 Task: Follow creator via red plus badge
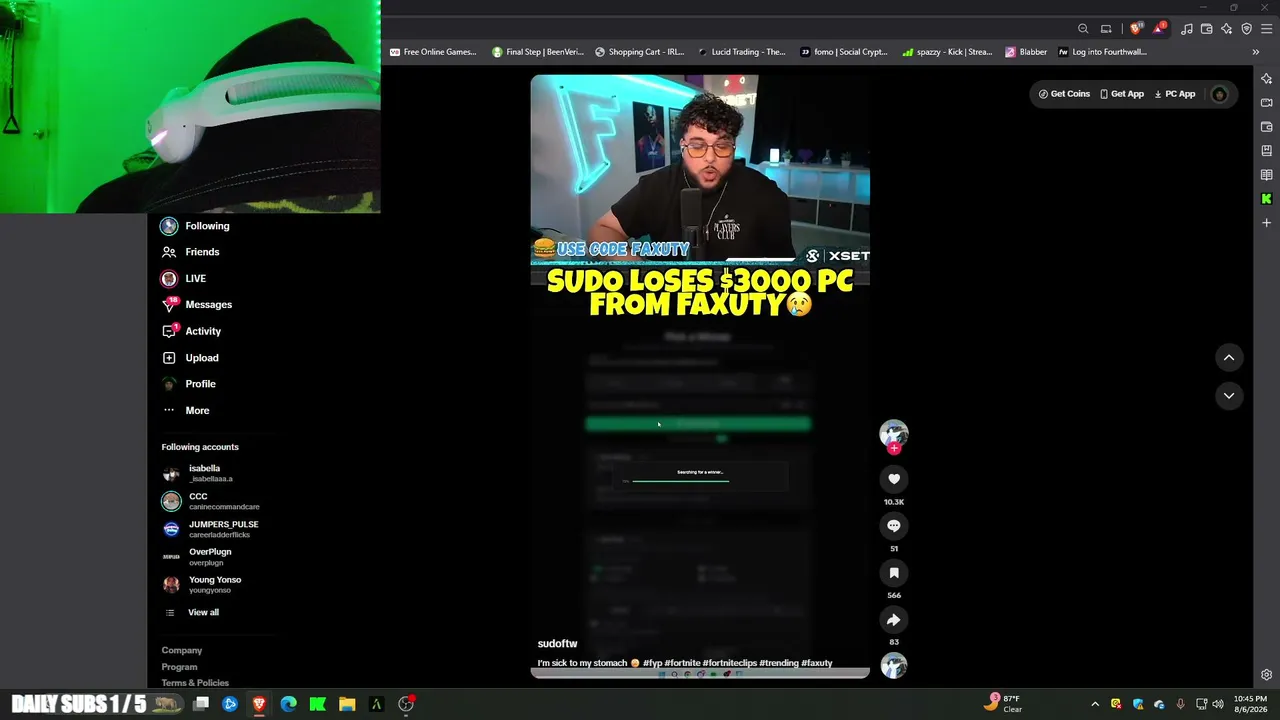tap(894, 448)
